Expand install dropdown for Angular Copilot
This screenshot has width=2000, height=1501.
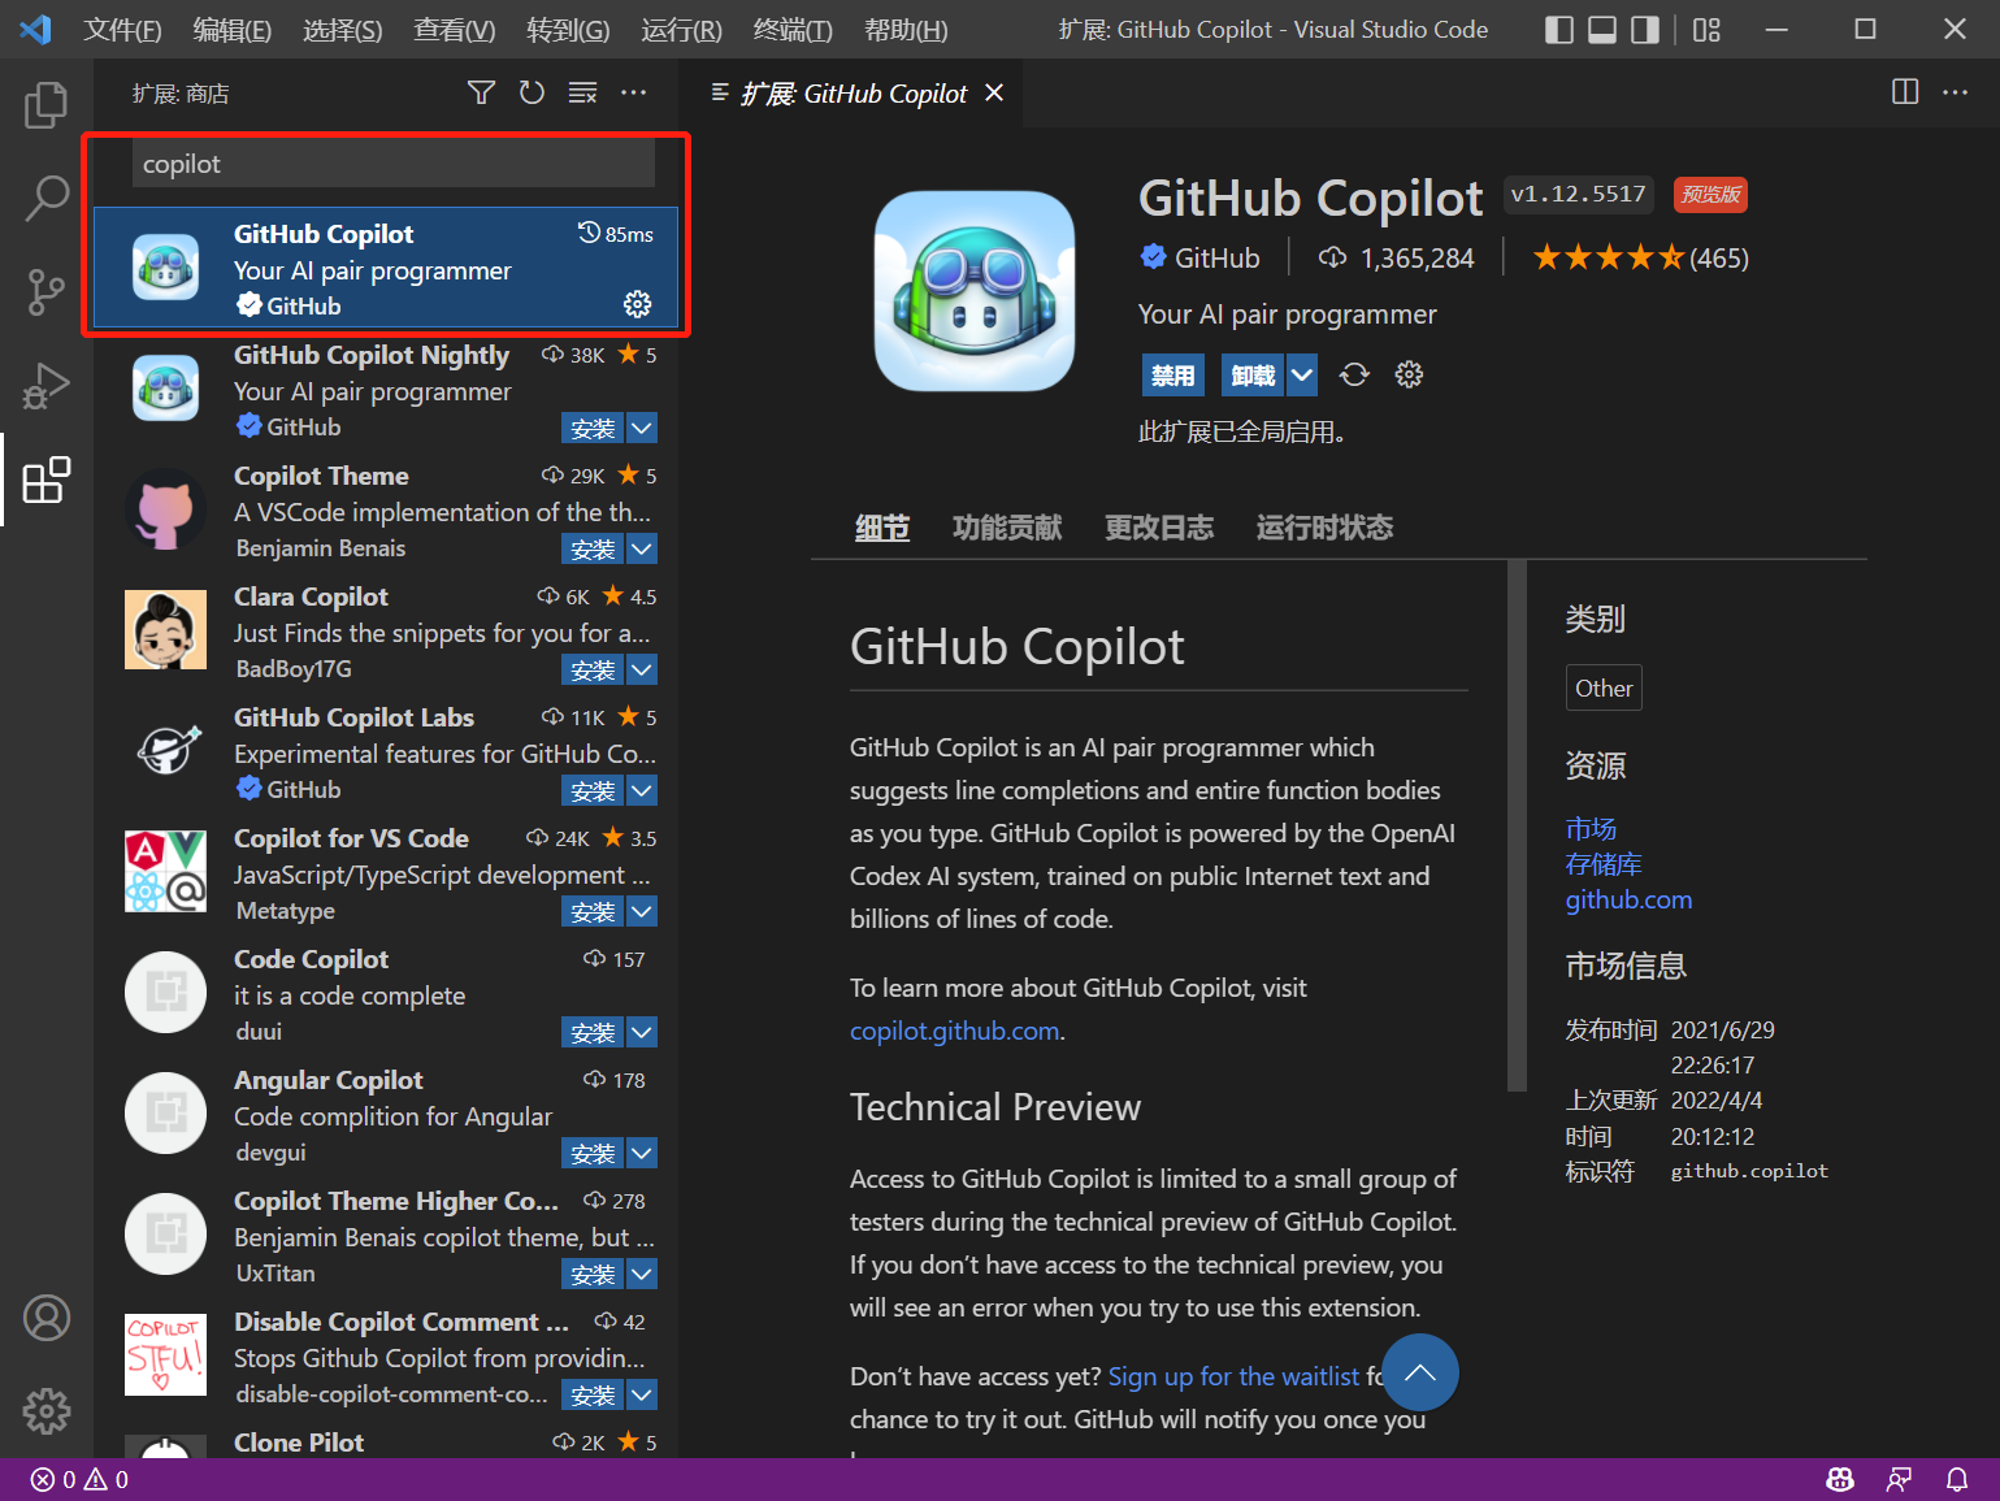click(x=642, y=1153)
